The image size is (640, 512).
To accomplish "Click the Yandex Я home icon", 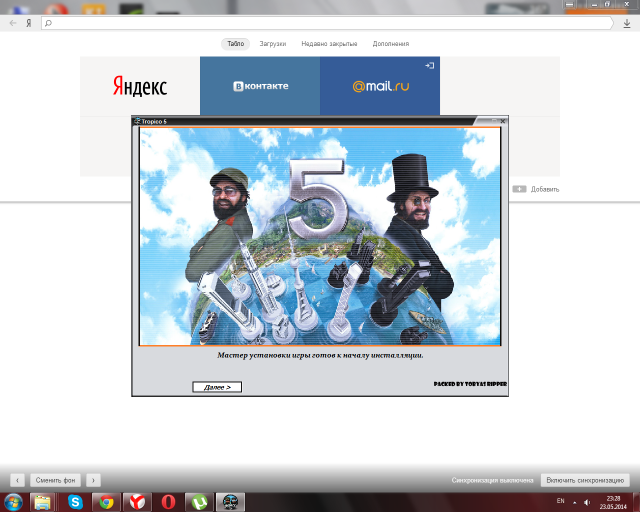I will 27,22.
